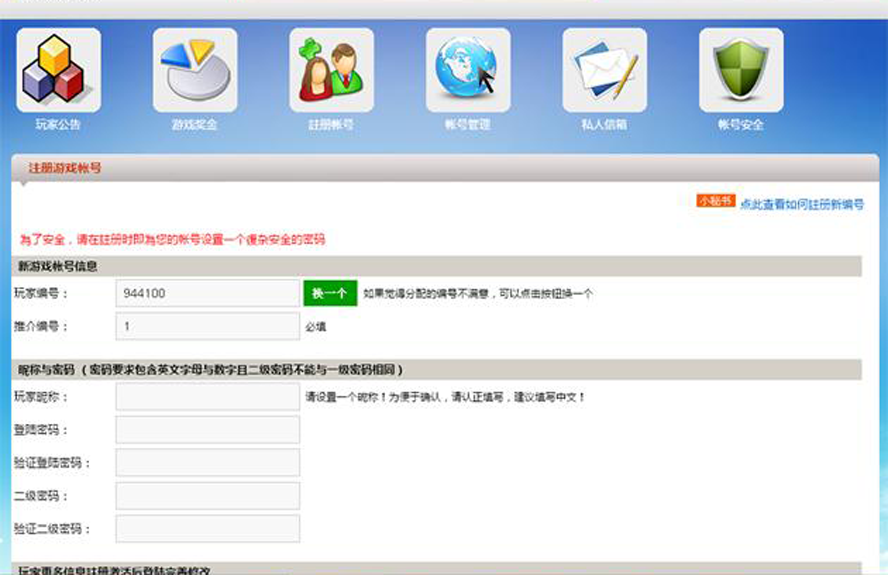This screenshot has height=575, width=888.
Task: Click the 新游戏帐号信息 section header
Action: (437, 266)
